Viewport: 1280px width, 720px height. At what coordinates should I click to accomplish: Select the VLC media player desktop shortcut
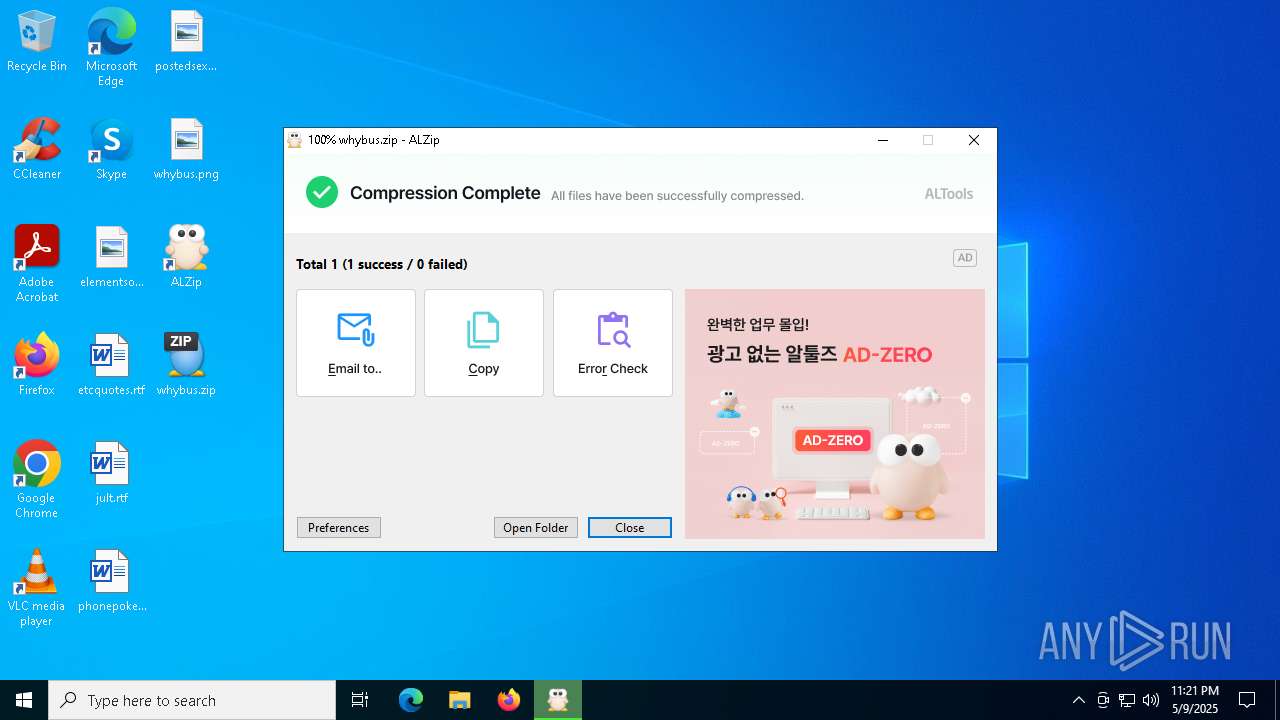pyautogui.click(x=37, y=588)
